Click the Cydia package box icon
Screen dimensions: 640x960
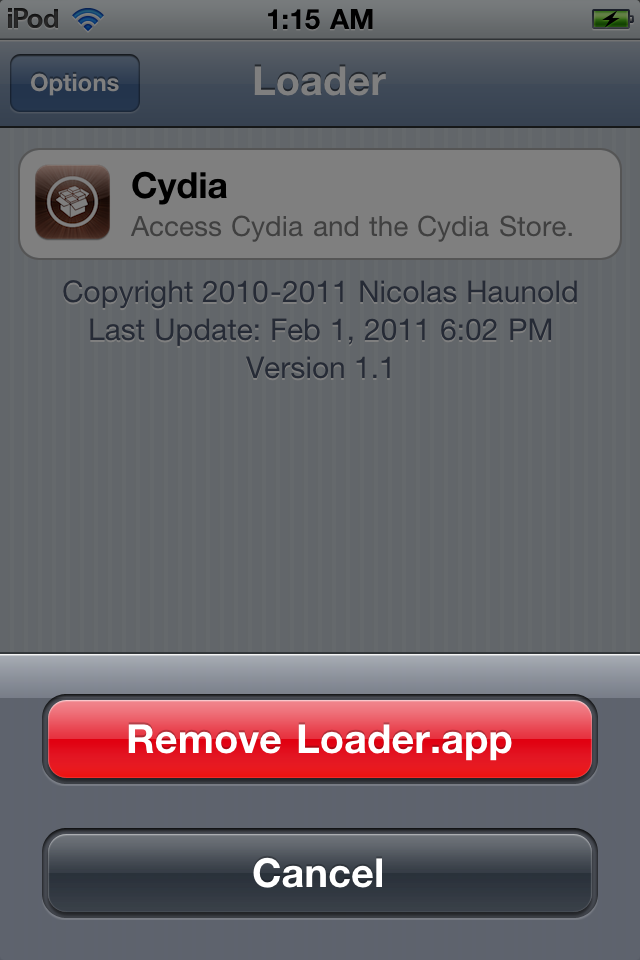[72, 202]
